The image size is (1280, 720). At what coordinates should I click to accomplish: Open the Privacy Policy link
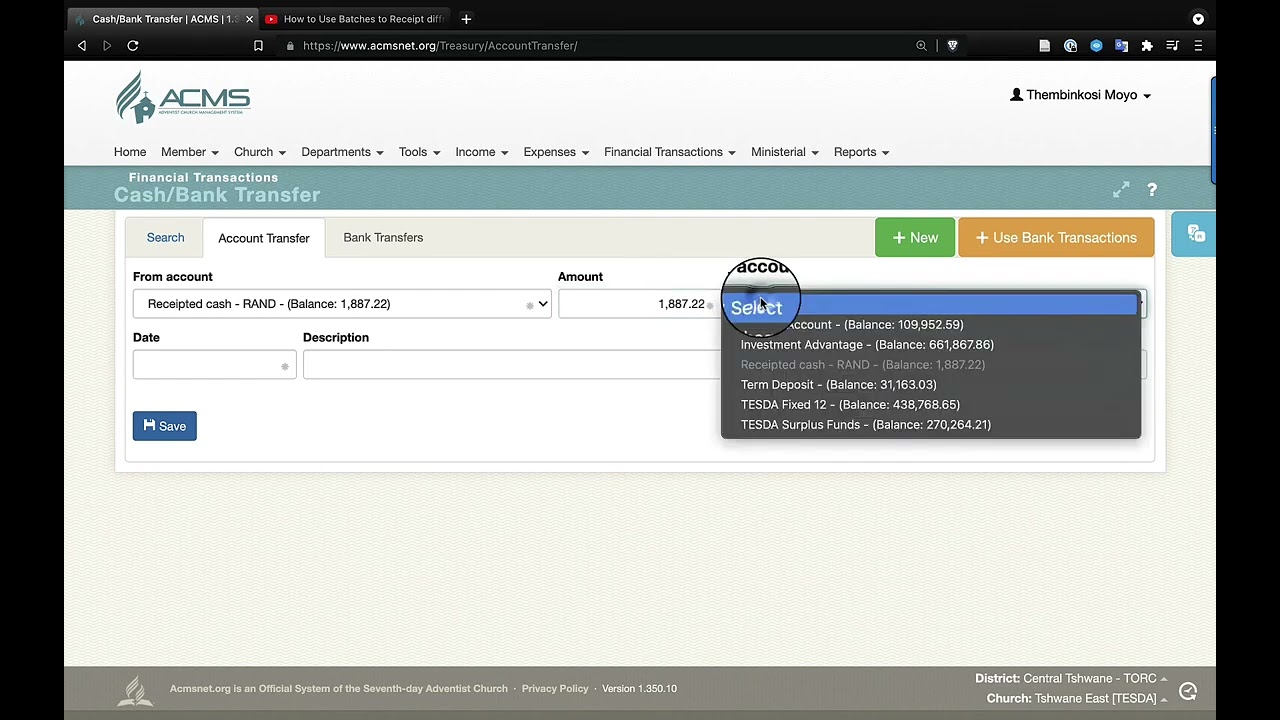(x=555, y=689)
